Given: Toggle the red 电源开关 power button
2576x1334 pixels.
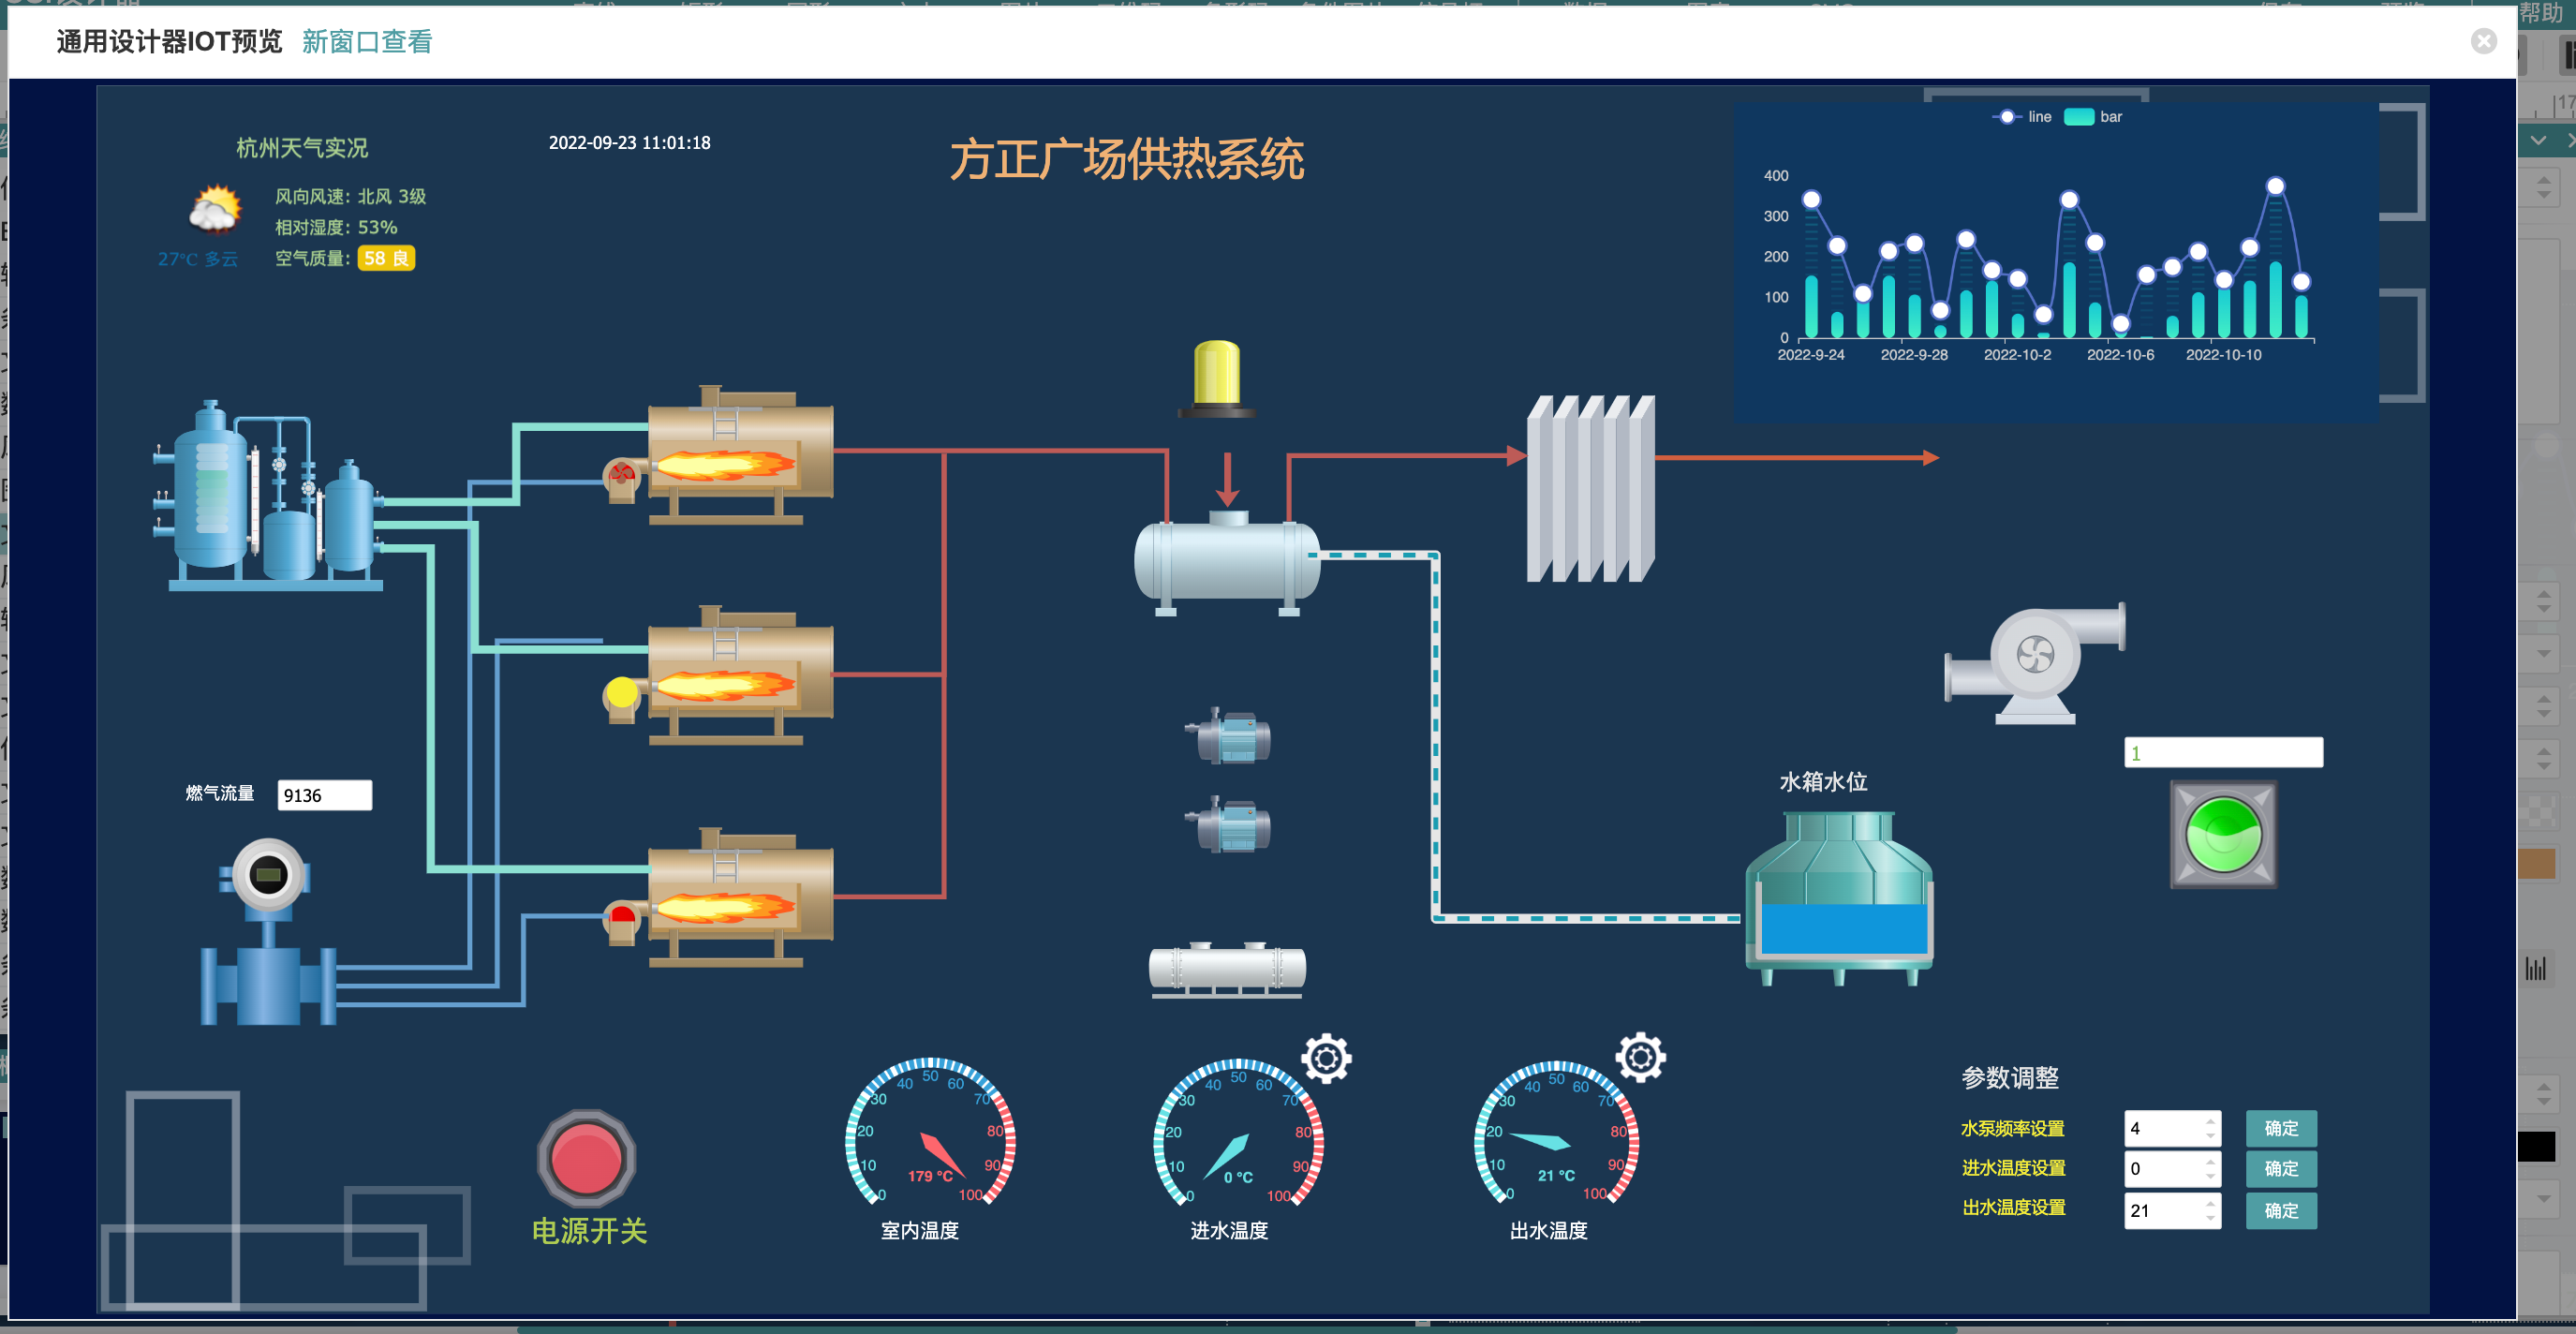Looking at the screenshot, I should (x=586, y=1158).
